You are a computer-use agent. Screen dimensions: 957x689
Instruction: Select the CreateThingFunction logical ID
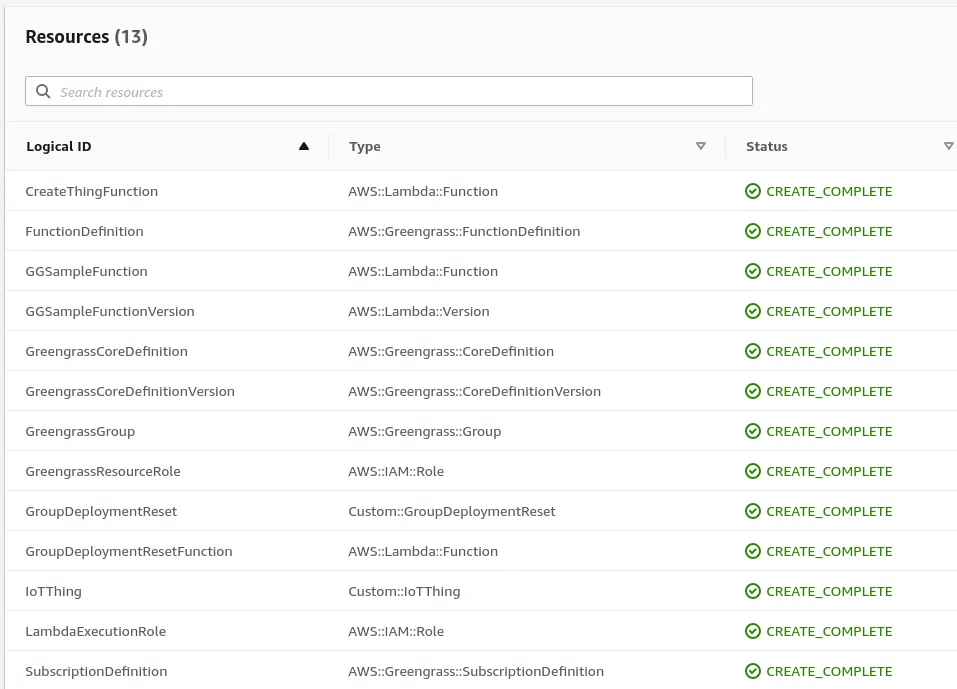(x=92, y=192)
